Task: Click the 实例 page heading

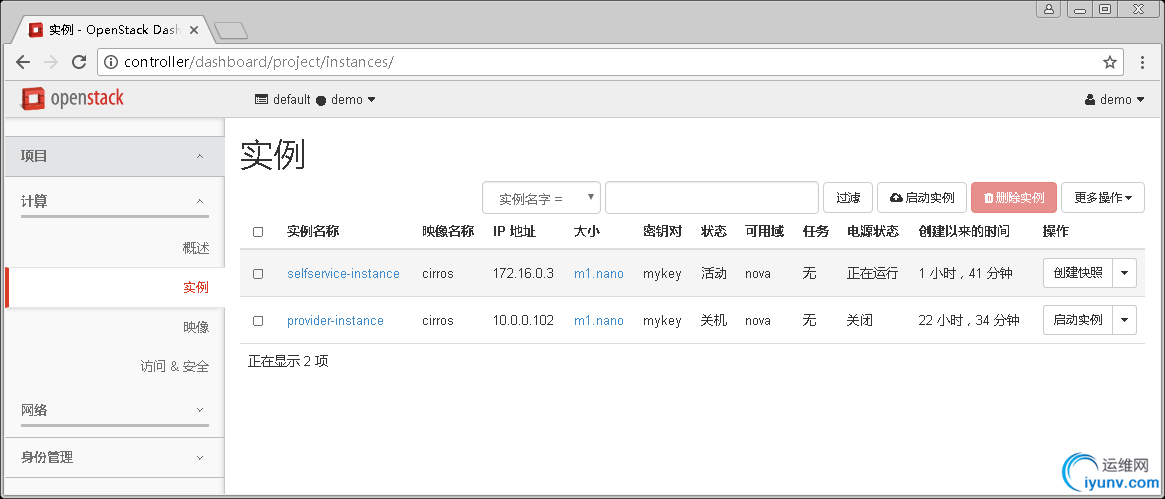Action: click(x=273, y=155)
